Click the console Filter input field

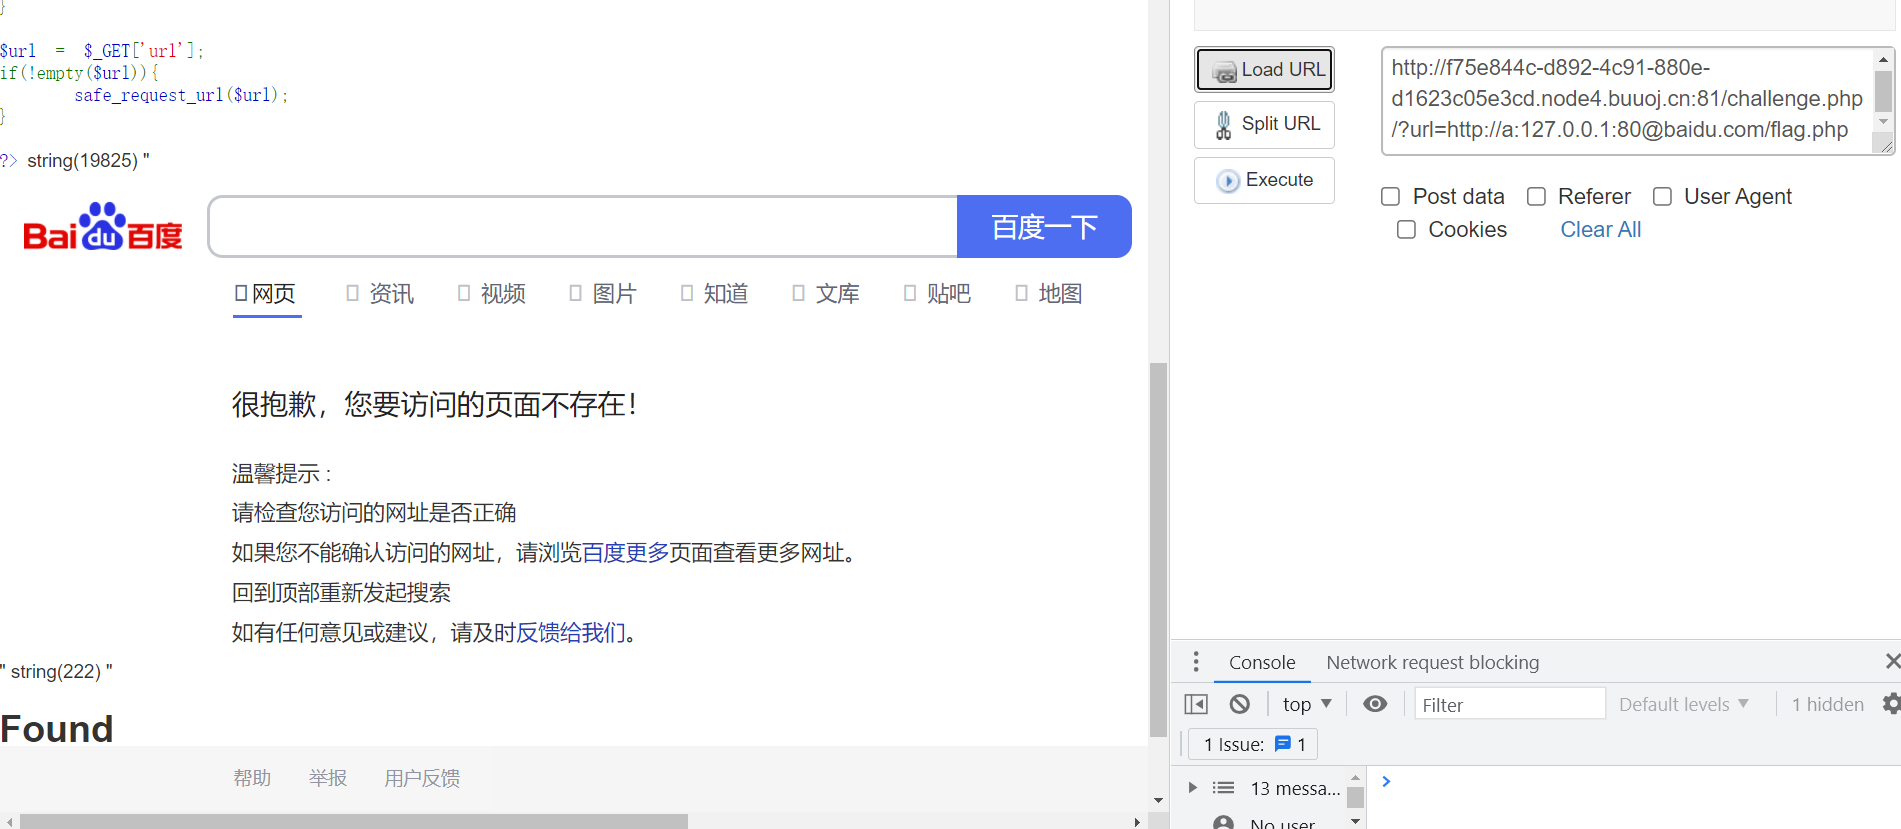pyautogui.click(x=1508, y=705)
